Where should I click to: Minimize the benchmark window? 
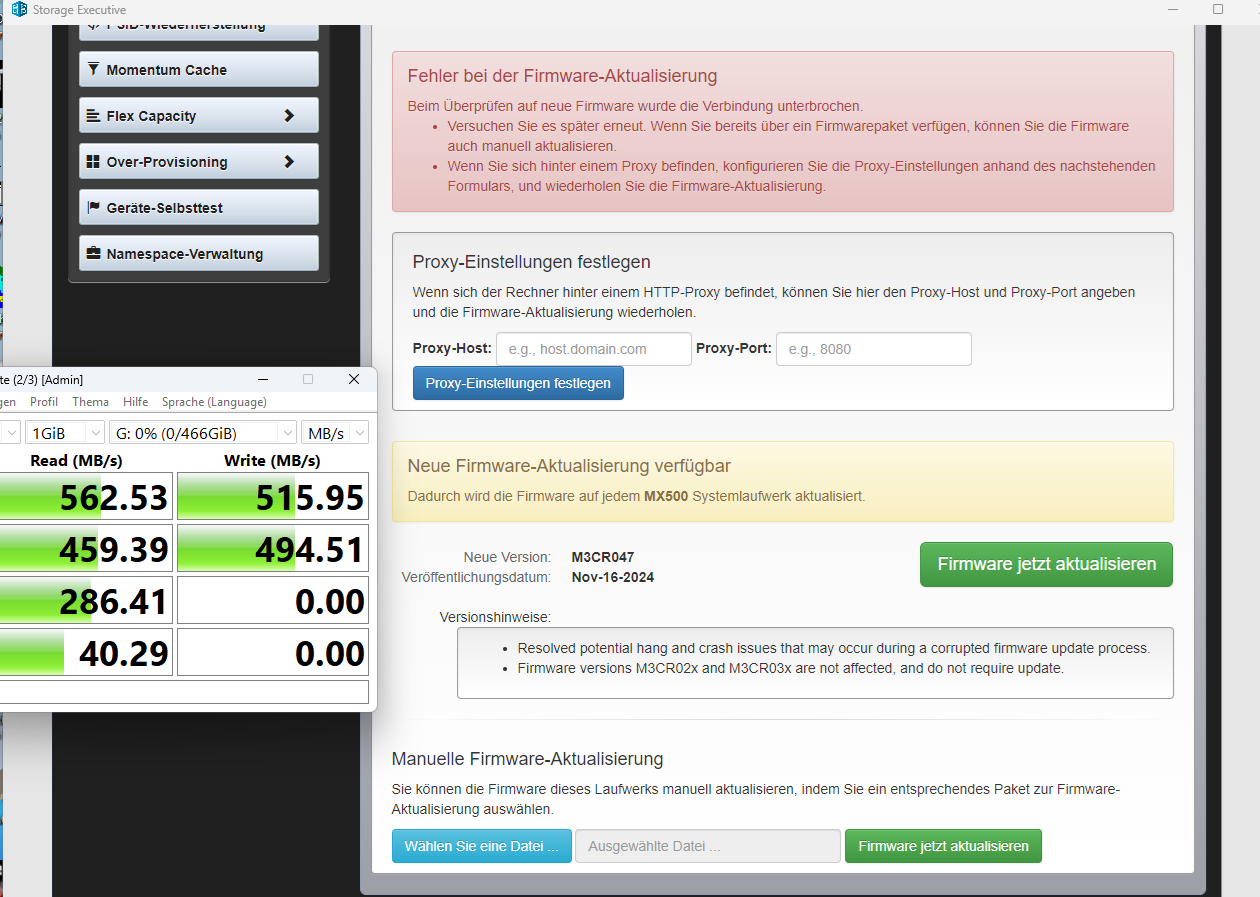point(263,379)
